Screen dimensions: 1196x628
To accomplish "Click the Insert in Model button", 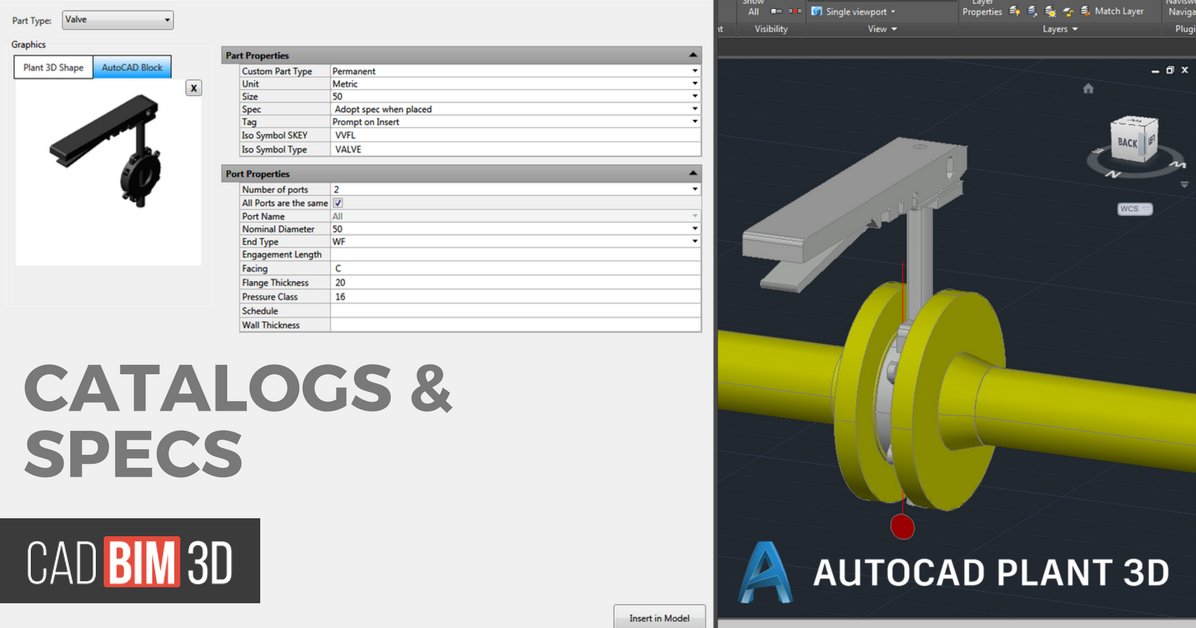I will [x=659, y=617].
